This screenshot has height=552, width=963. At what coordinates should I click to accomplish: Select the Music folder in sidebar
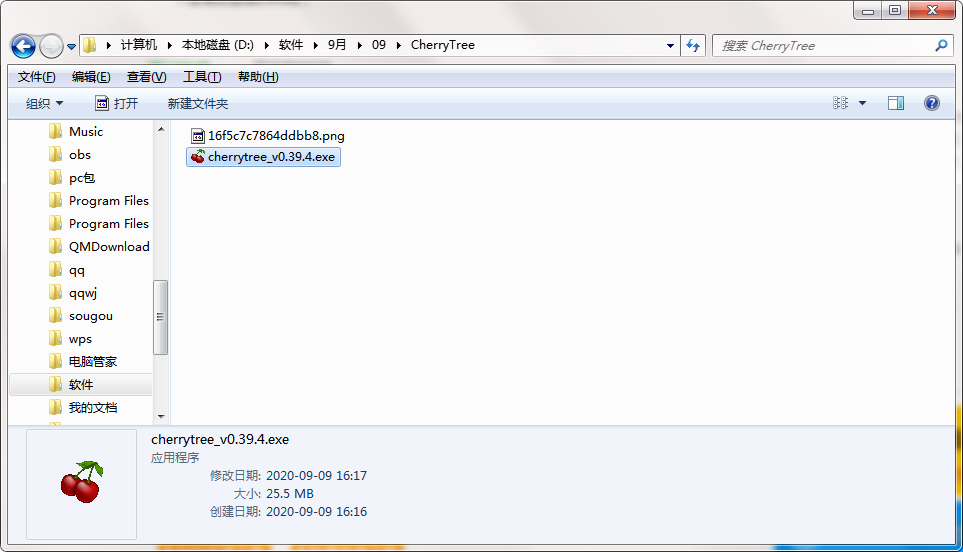(85, 131)
